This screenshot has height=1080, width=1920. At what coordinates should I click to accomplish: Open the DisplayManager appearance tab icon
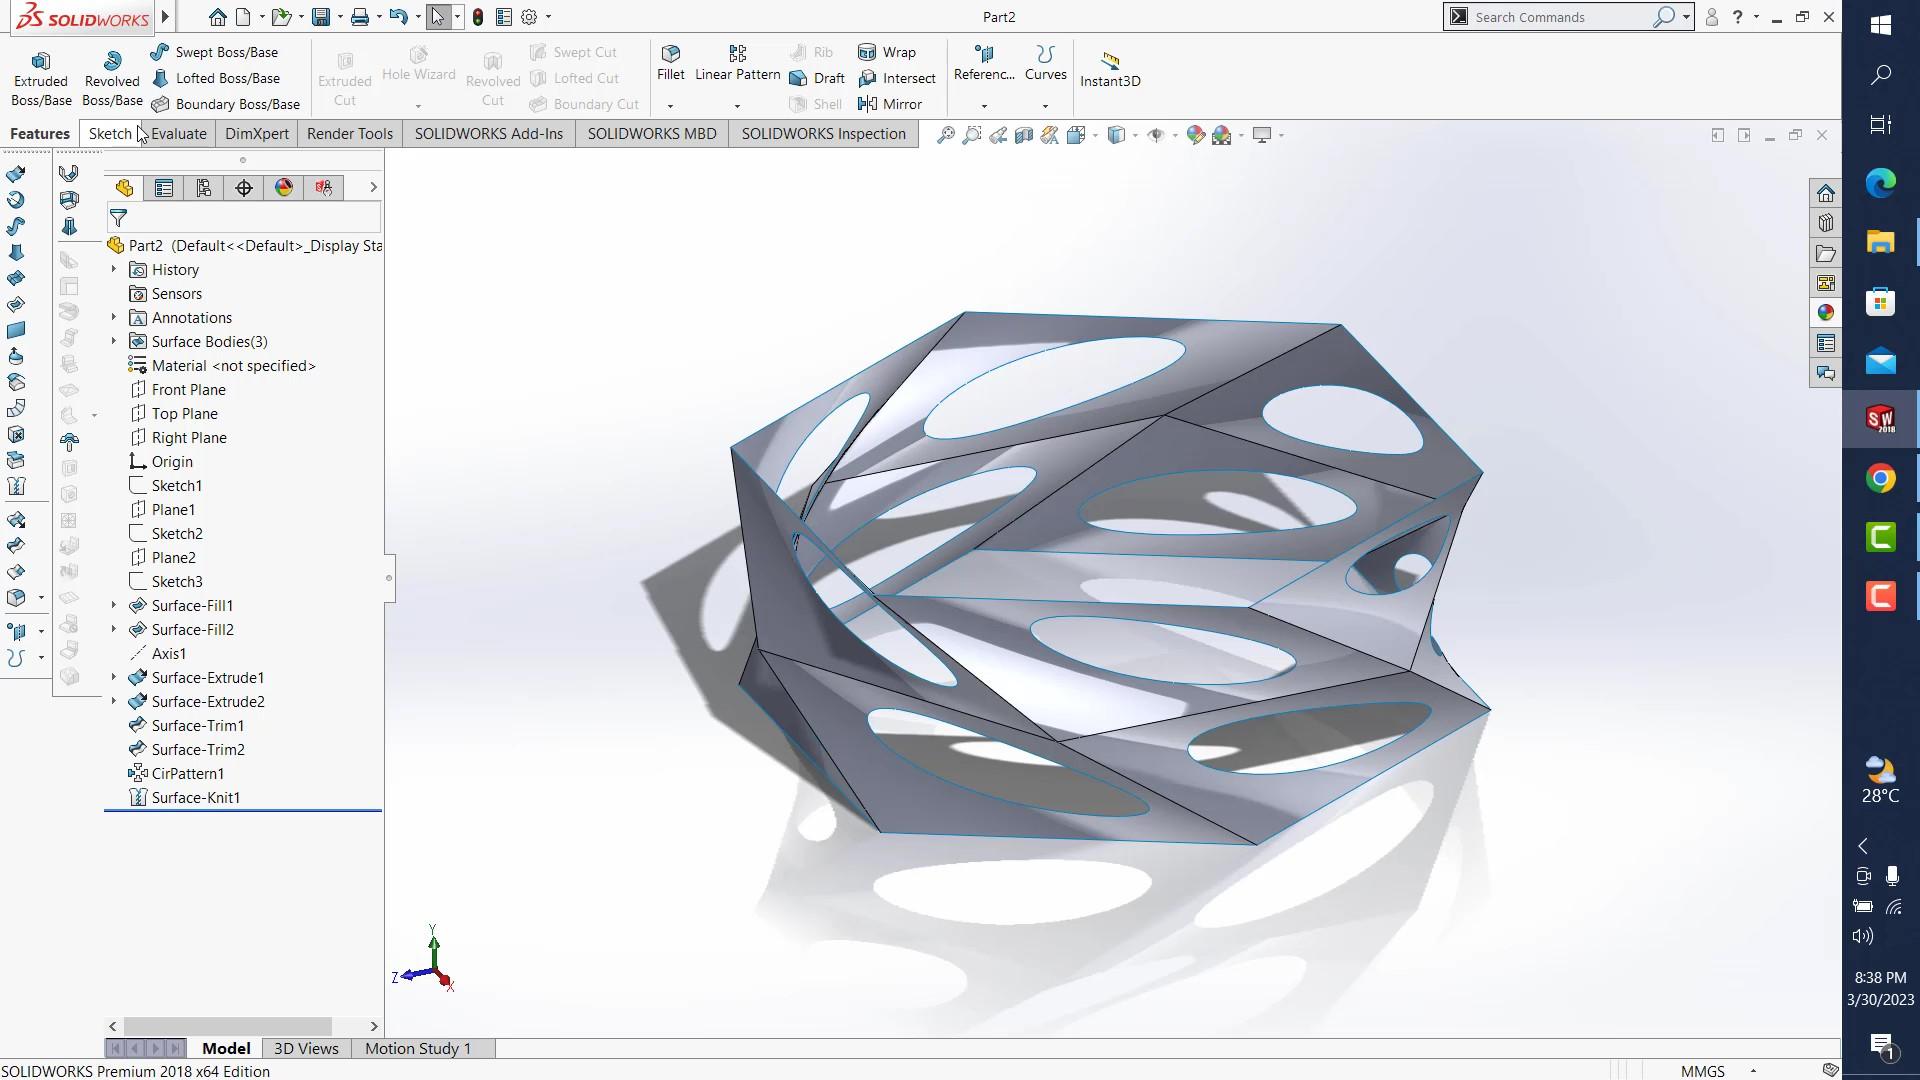[284, 188]
